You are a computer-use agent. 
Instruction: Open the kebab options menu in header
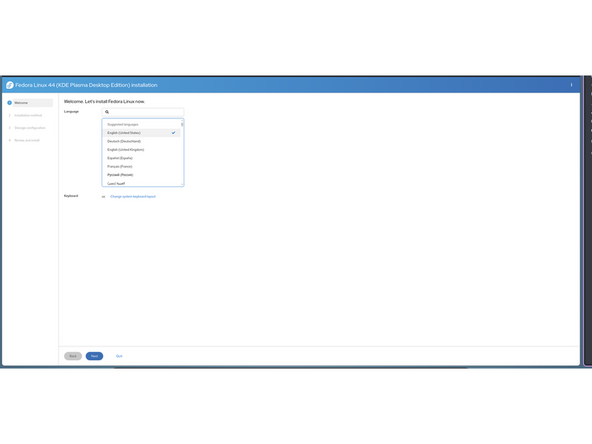pyautogui.click(x=571, y=85)
